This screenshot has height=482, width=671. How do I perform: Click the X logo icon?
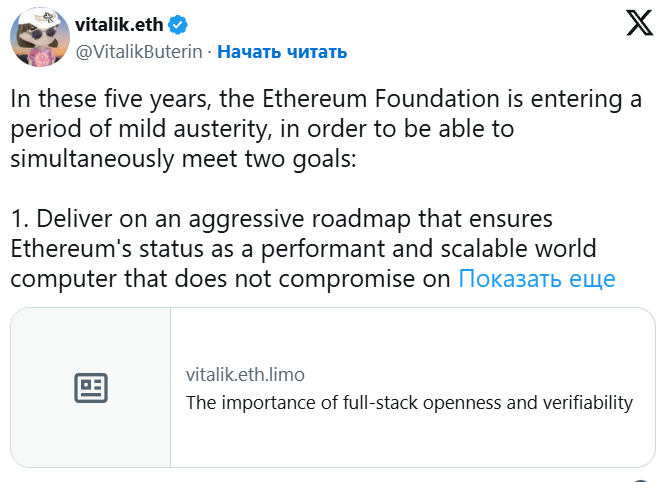(x=639, y=23)
